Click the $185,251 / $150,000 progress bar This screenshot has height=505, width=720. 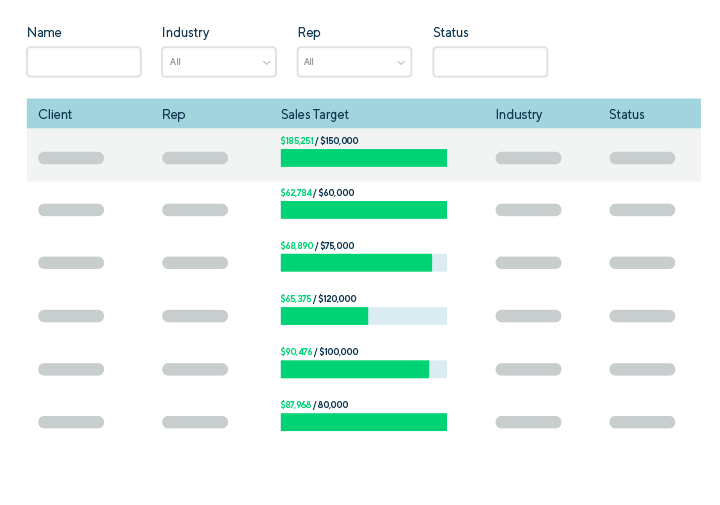point(363,158)
